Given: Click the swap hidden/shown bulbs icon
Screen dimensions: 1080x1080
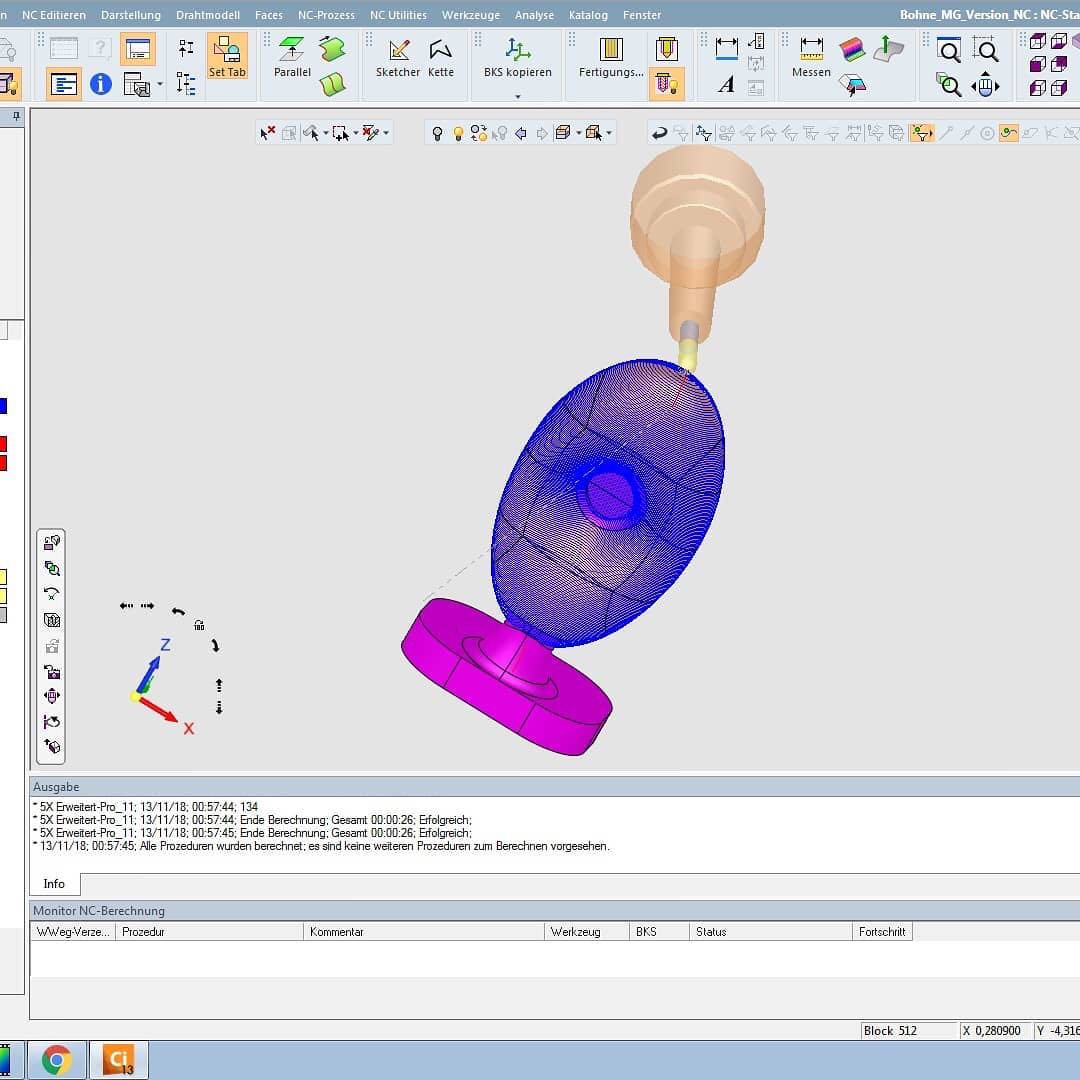Looking at the screenshot, I should 479,133.
